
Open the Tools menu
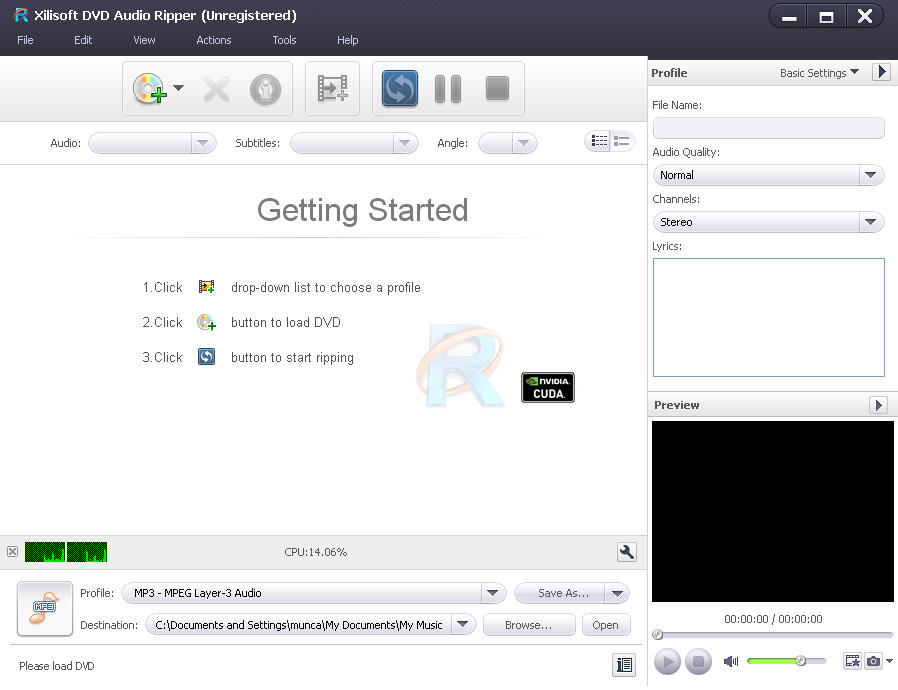coord(284,40)
